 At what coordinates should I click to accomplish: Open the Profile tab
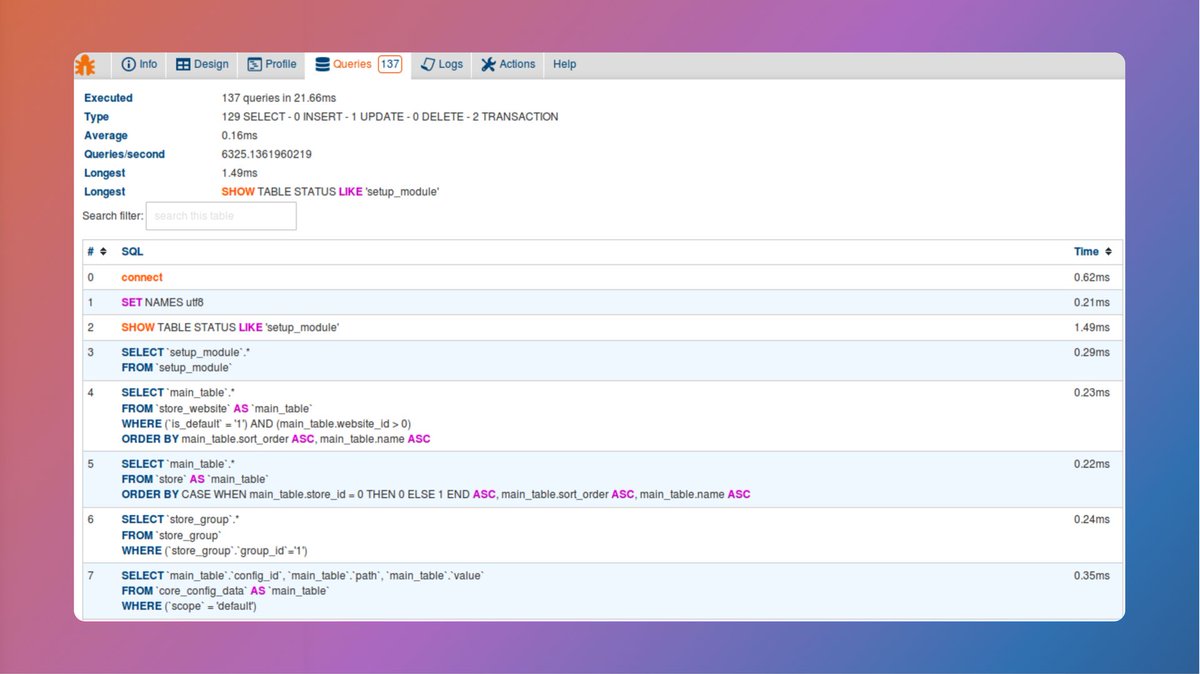click(272, 64)
